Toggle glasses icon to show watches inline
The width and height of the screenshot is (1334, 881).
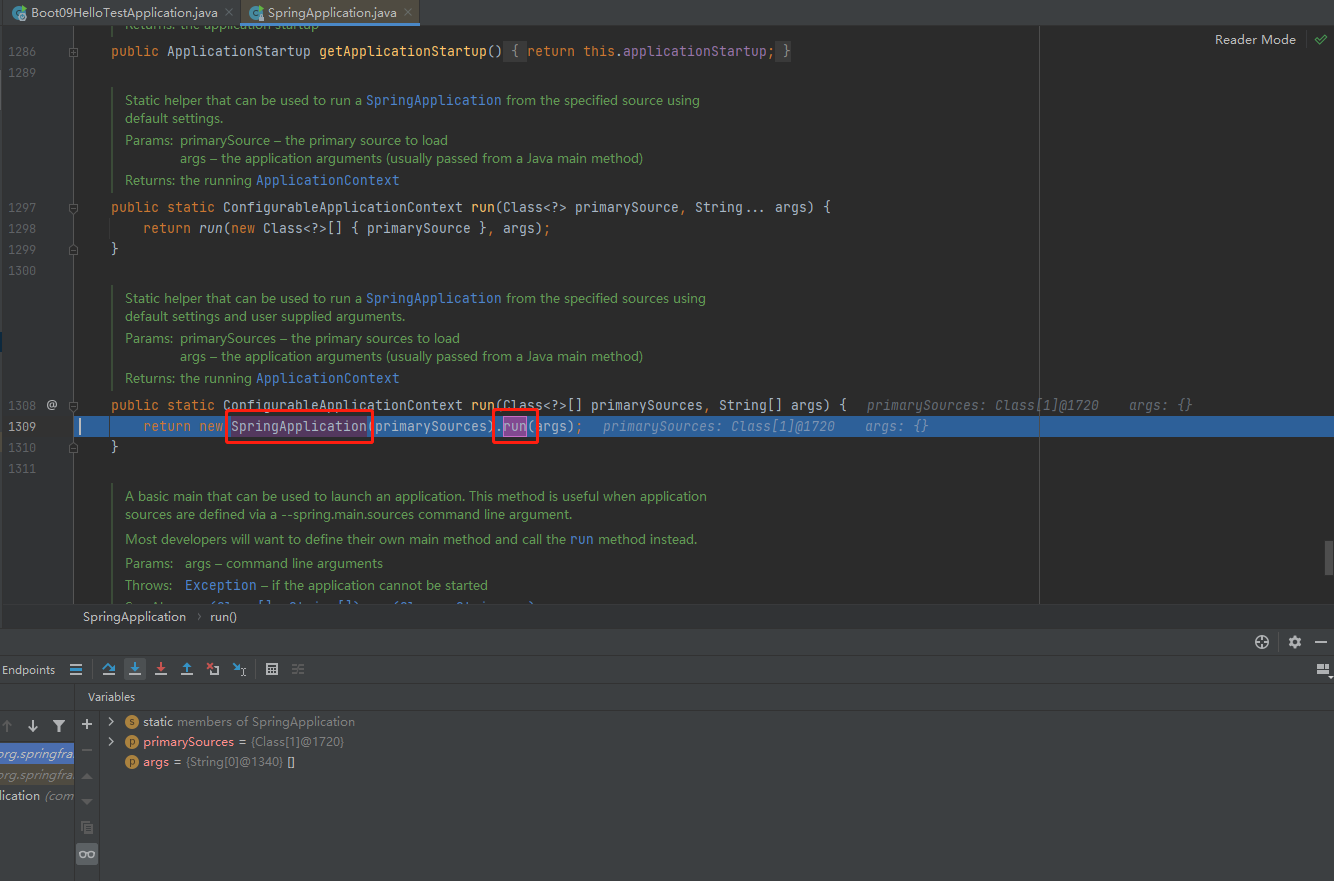pyautogui.click(x=87, y=854)
